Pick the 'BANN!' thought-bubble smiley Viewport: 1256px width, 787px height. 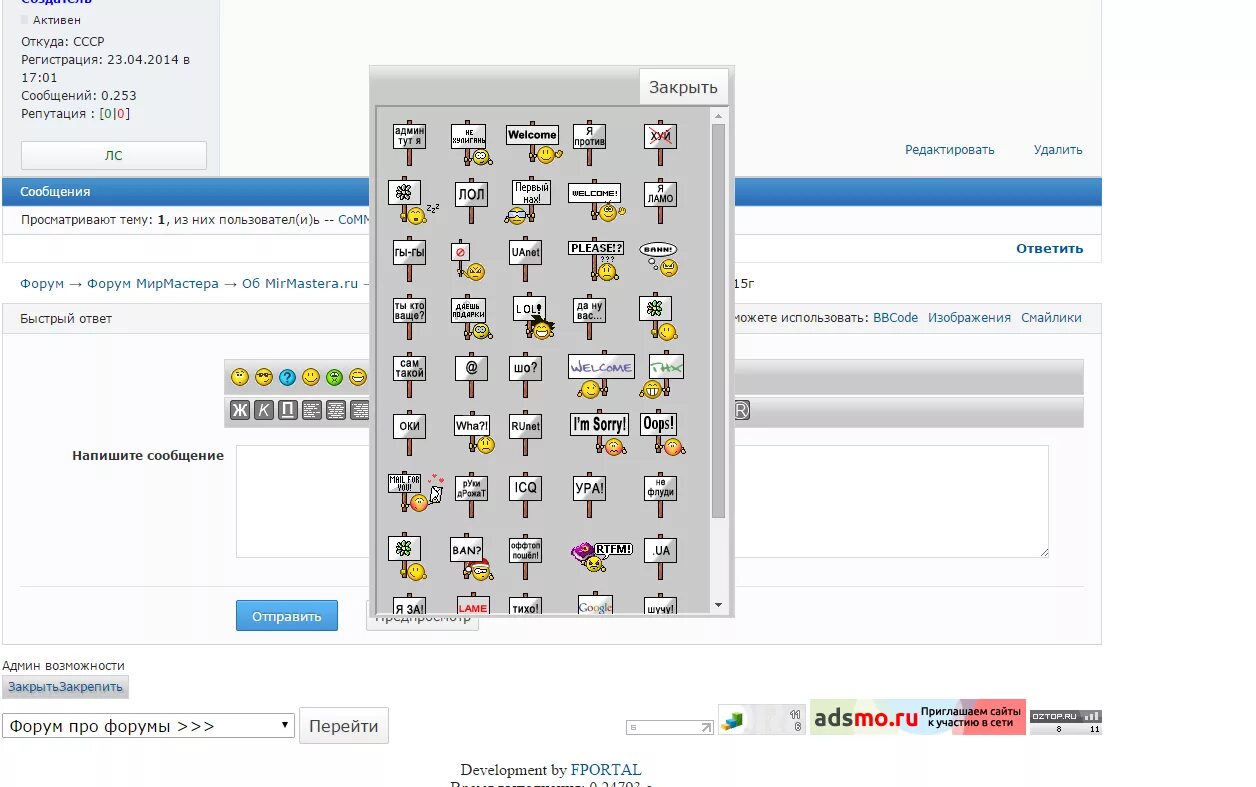coord(659,259)
